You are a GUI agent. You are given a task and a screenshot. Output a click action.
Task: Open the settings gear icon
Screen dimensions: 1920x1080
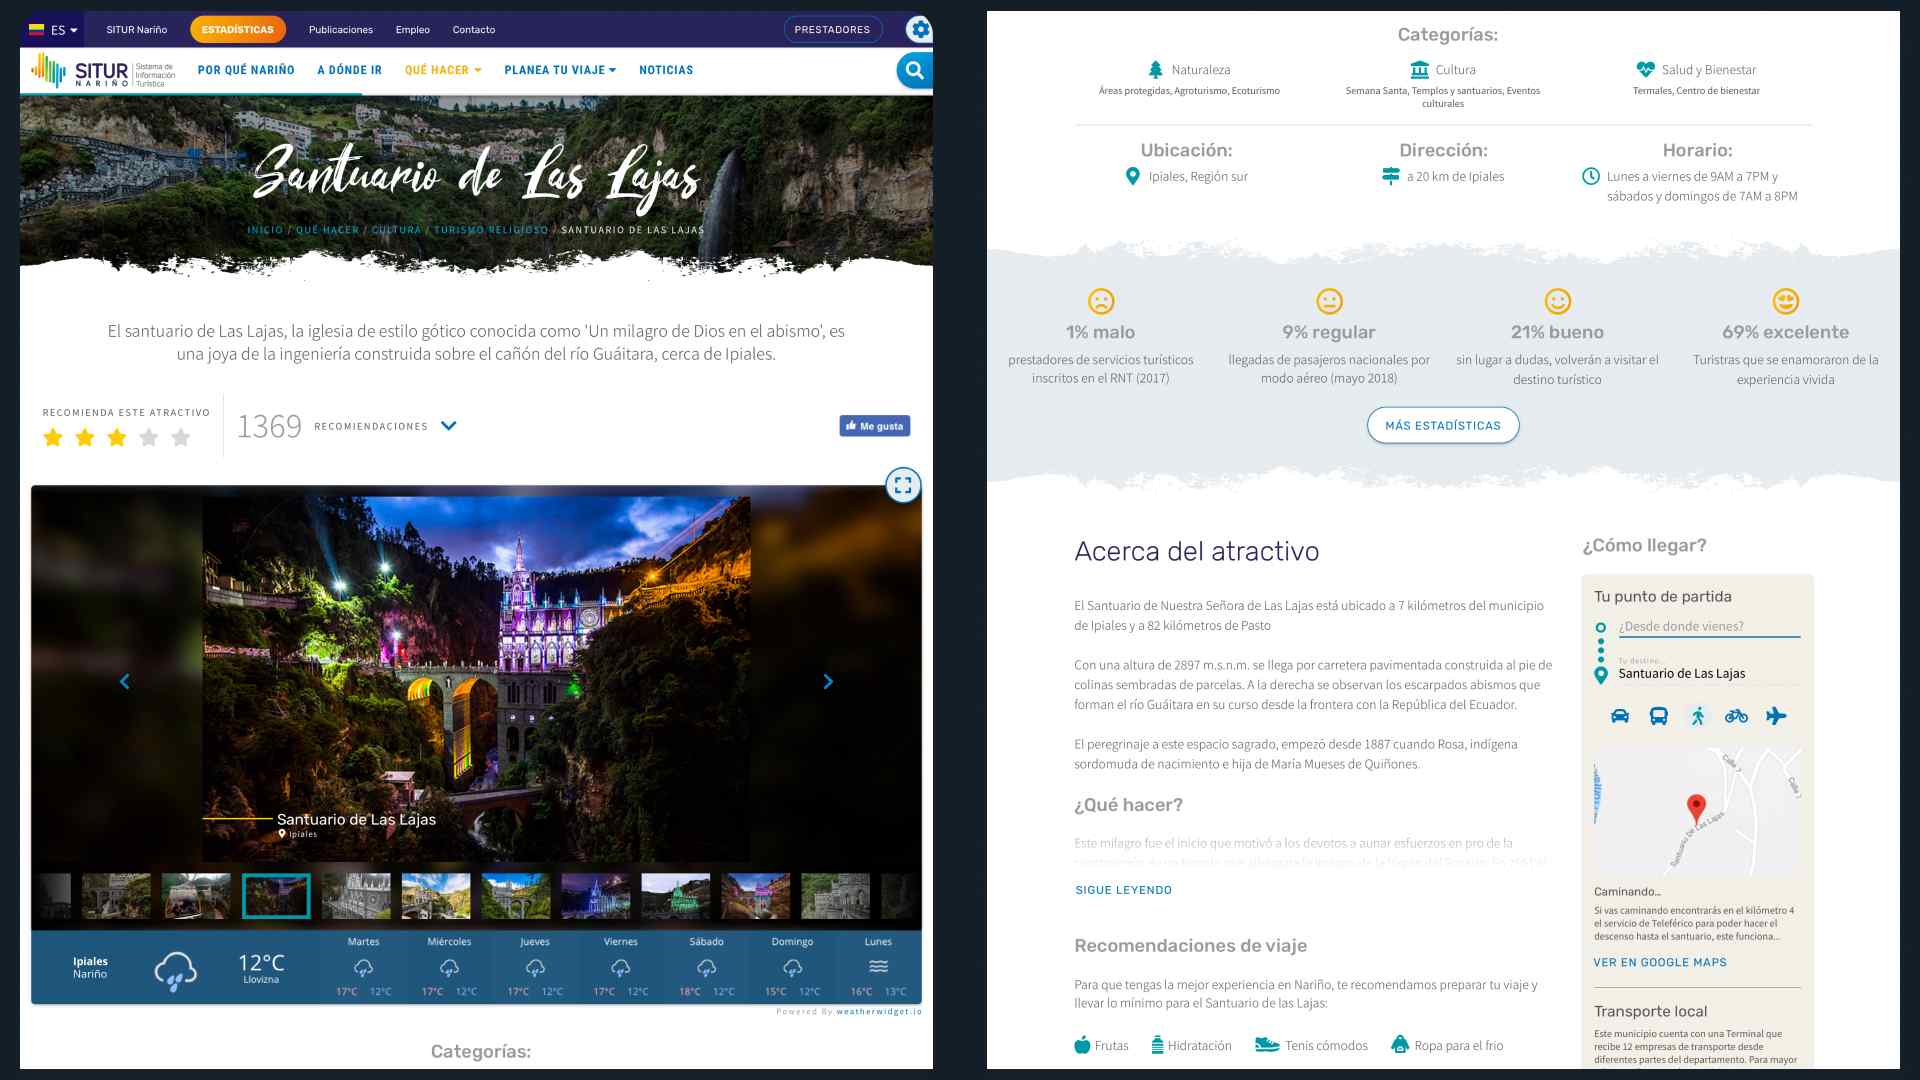coord(919,30)
